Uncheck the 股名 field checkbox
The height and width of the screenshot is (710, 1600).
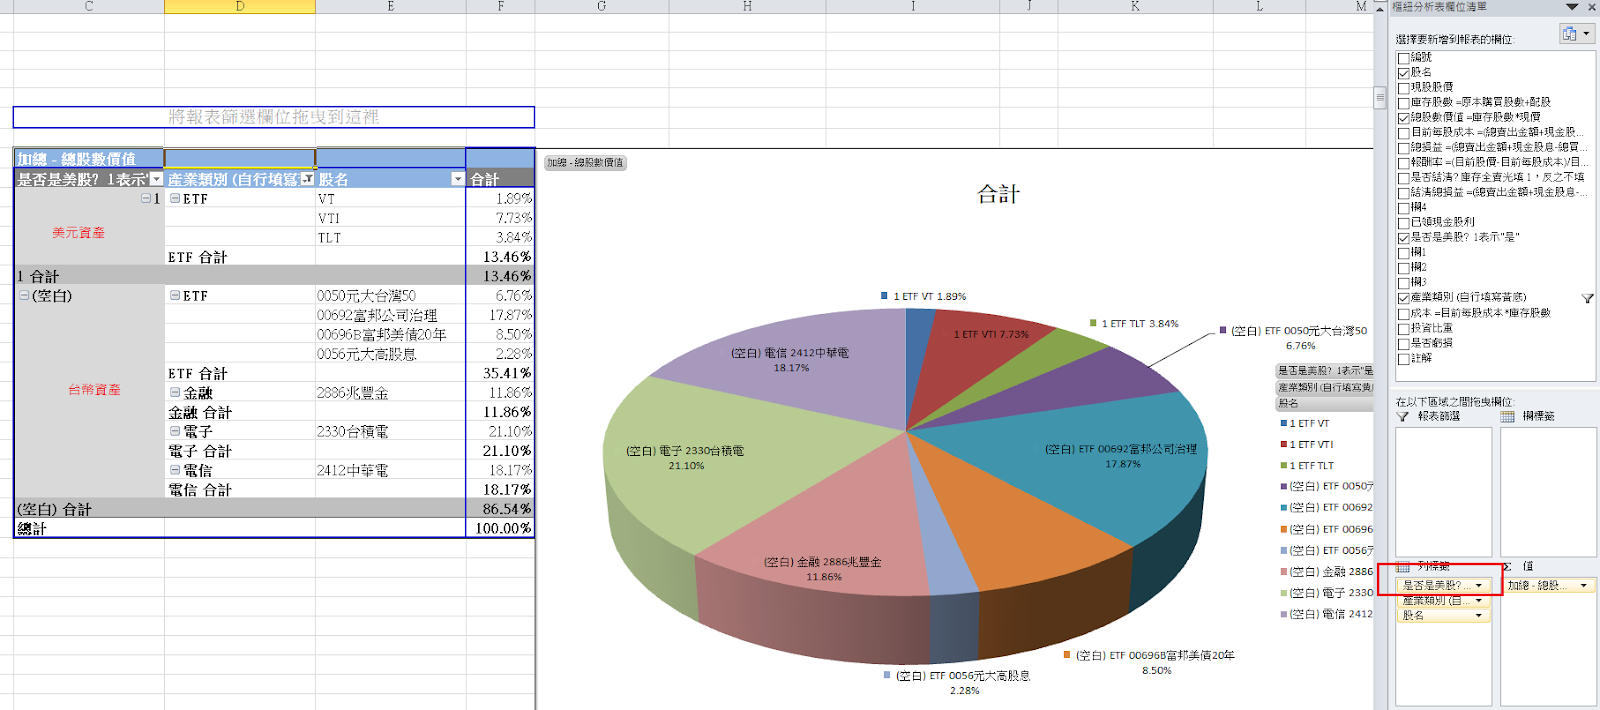pyautogui.click(x=1403, y=73)
